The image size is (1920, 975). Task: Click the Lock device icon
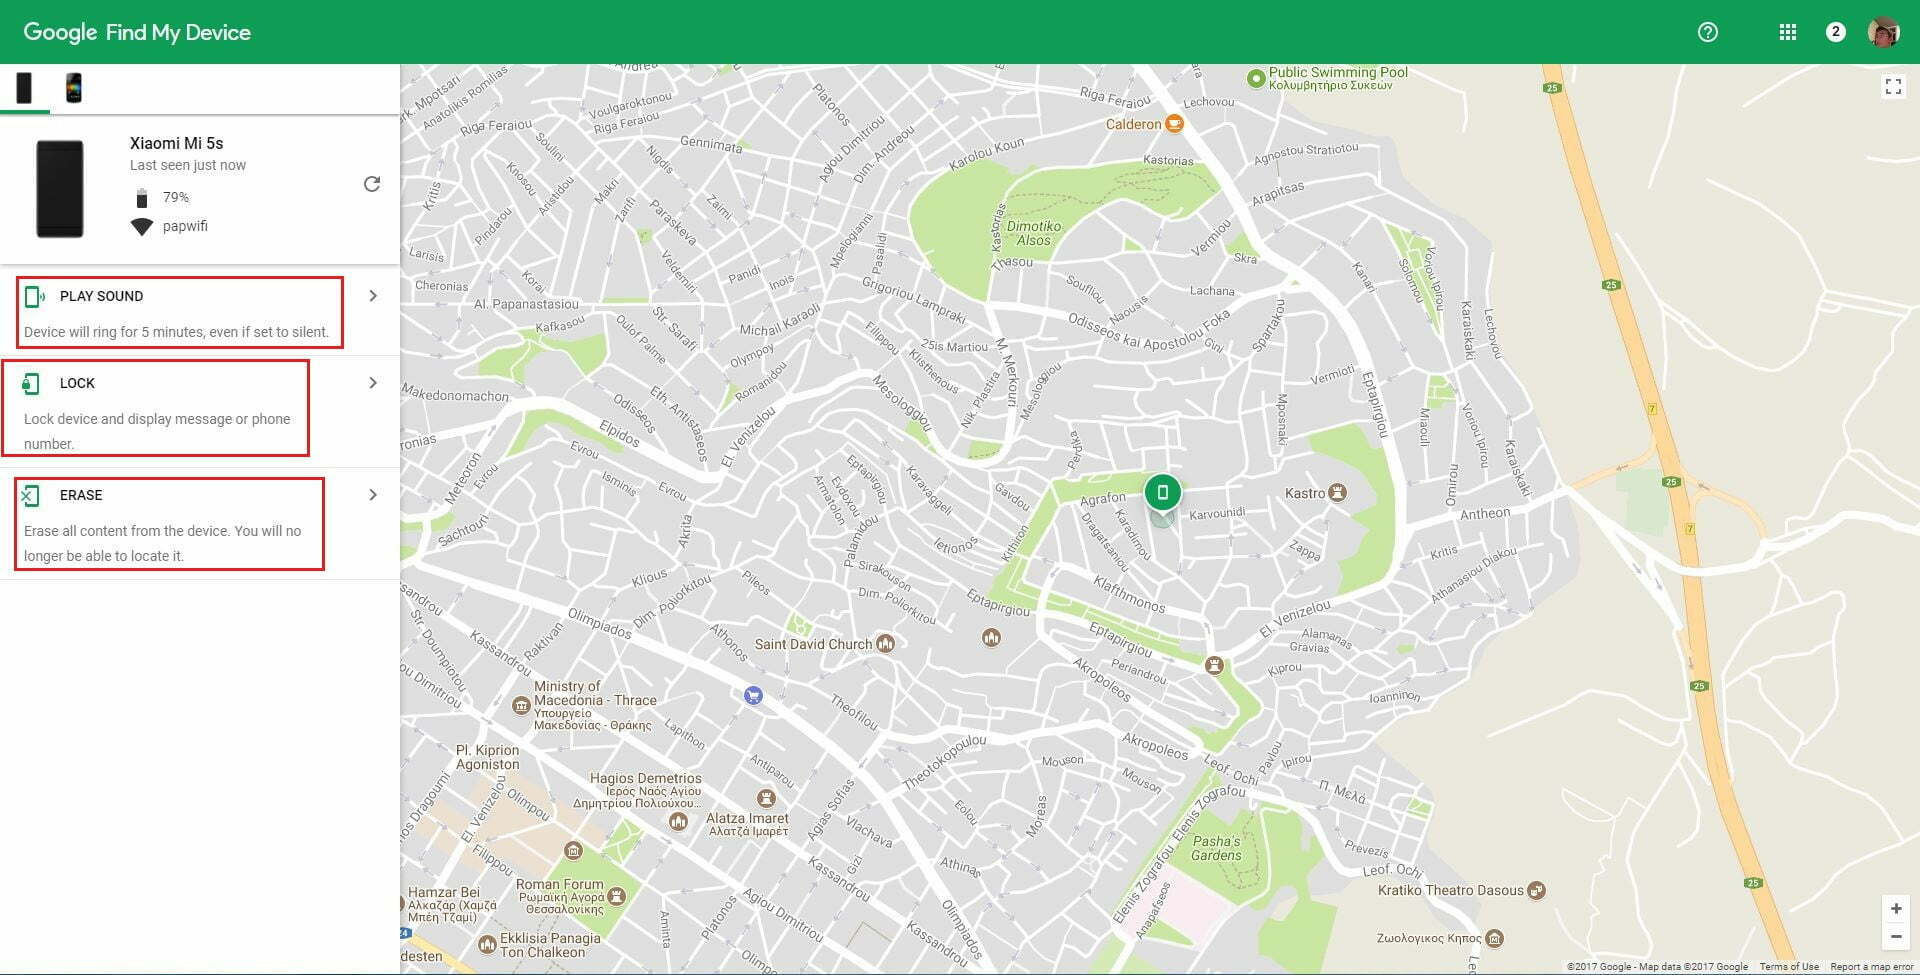coord(31,383)
